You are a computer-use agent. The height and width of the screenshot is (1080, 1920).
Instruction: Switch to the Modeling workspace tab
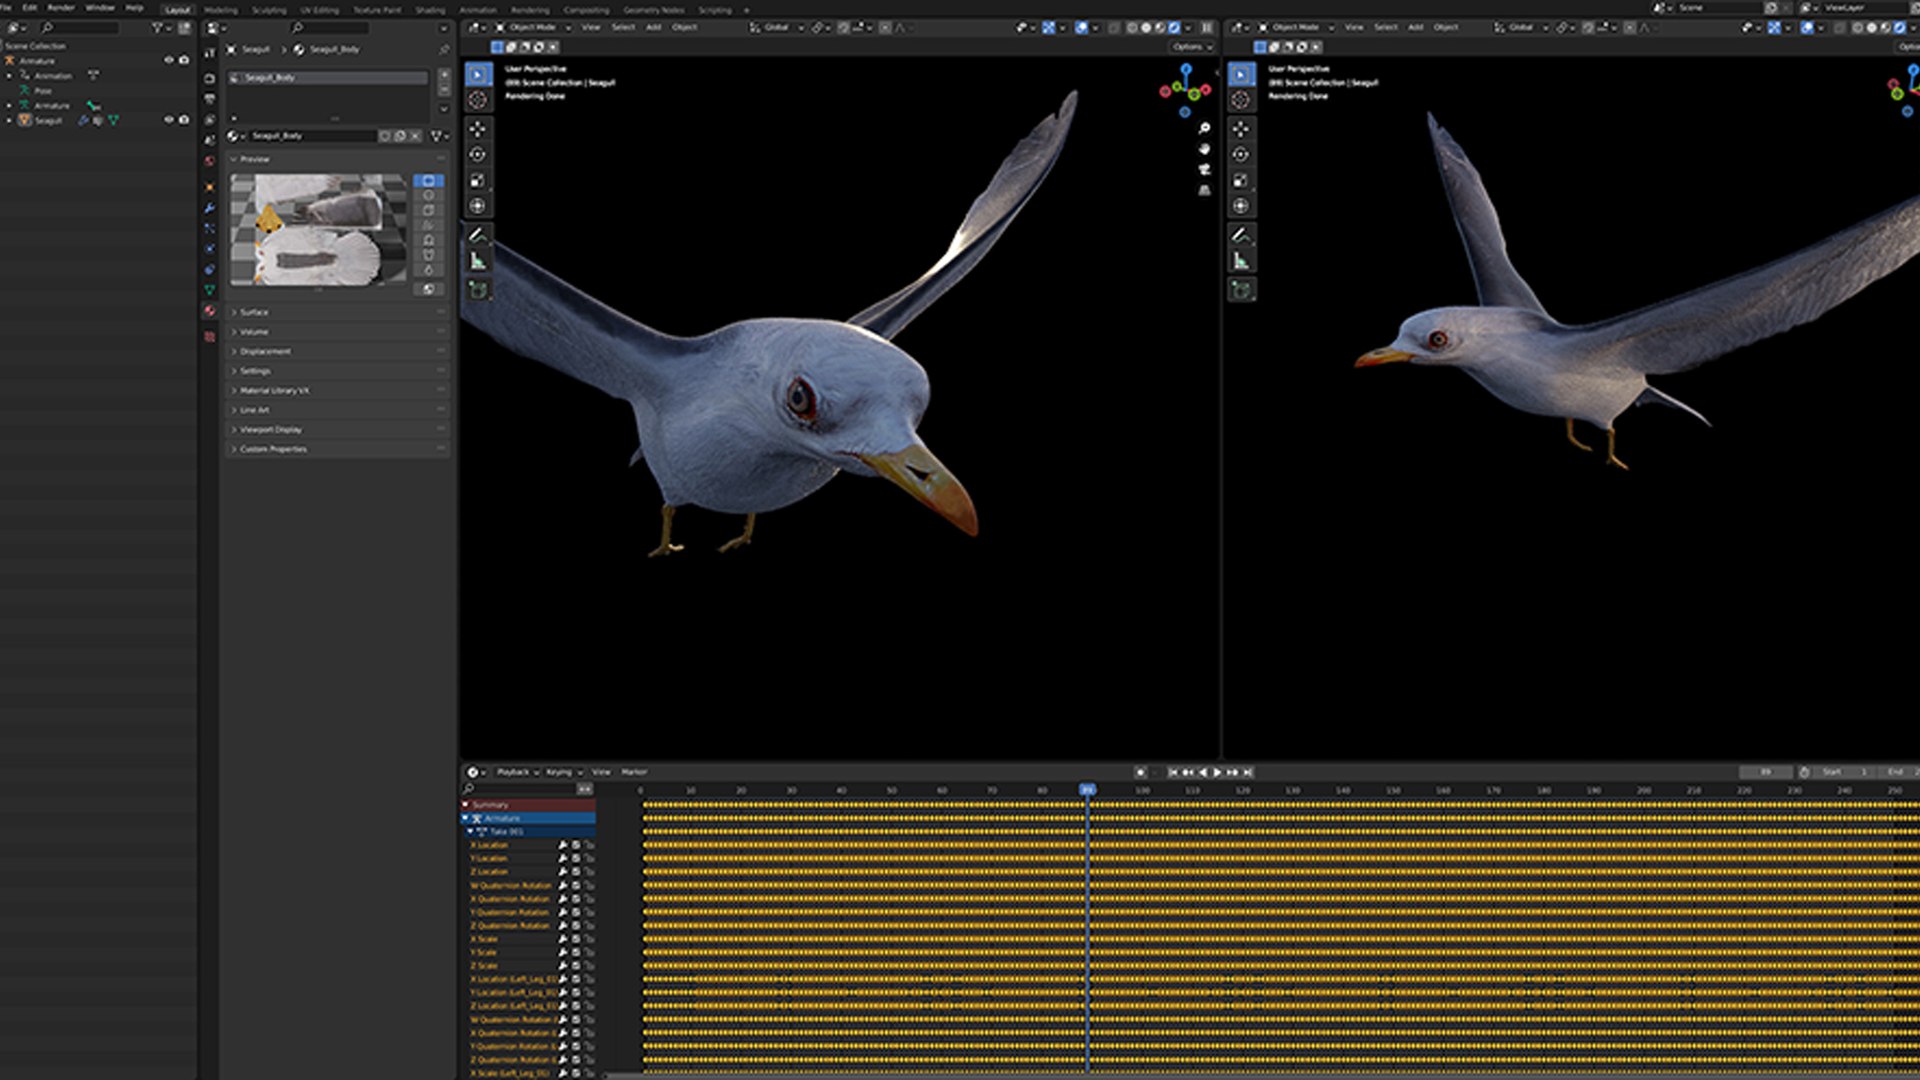[221, 10]
